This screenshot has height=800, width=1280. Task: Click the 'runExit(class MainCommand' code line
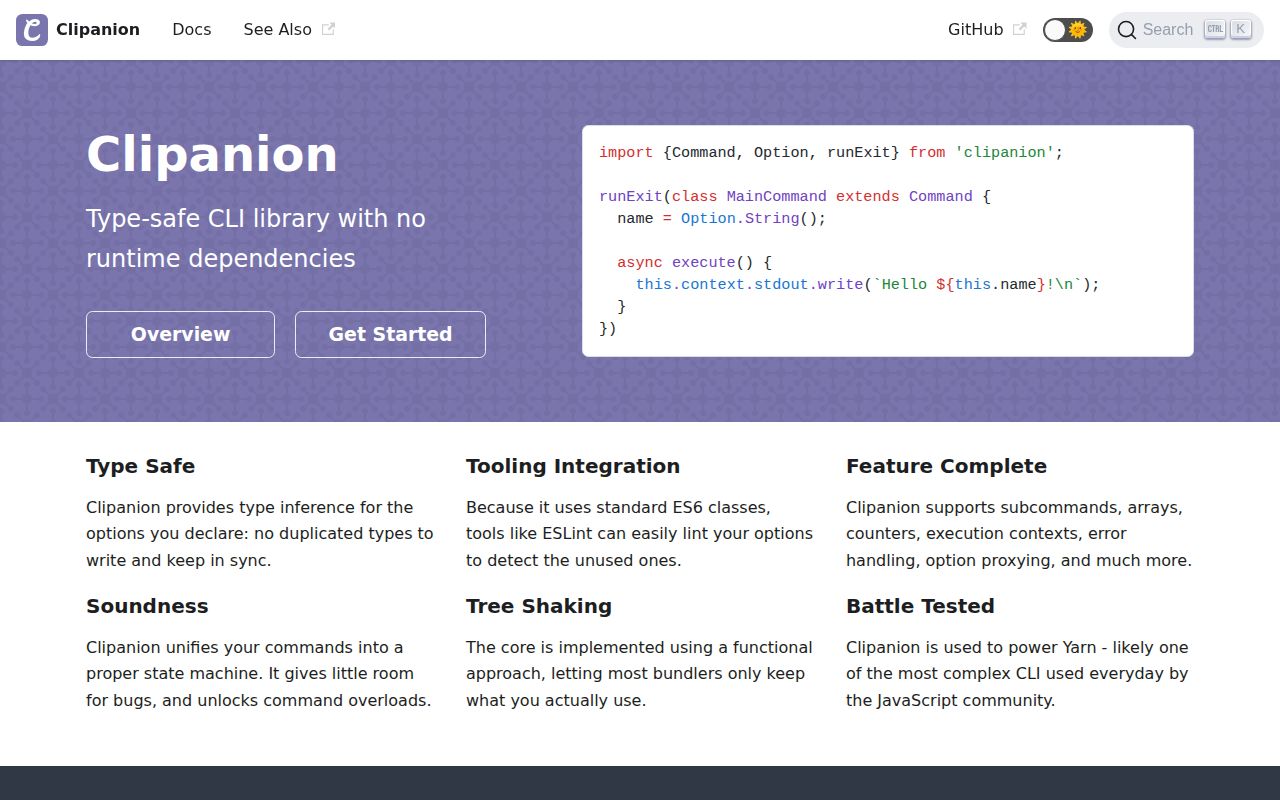[x=795, y=196]
